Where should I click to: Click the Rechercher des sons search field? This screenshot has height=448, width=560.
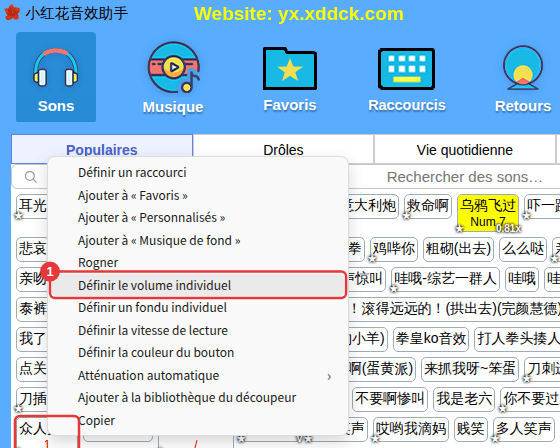(x=465, y=177)
